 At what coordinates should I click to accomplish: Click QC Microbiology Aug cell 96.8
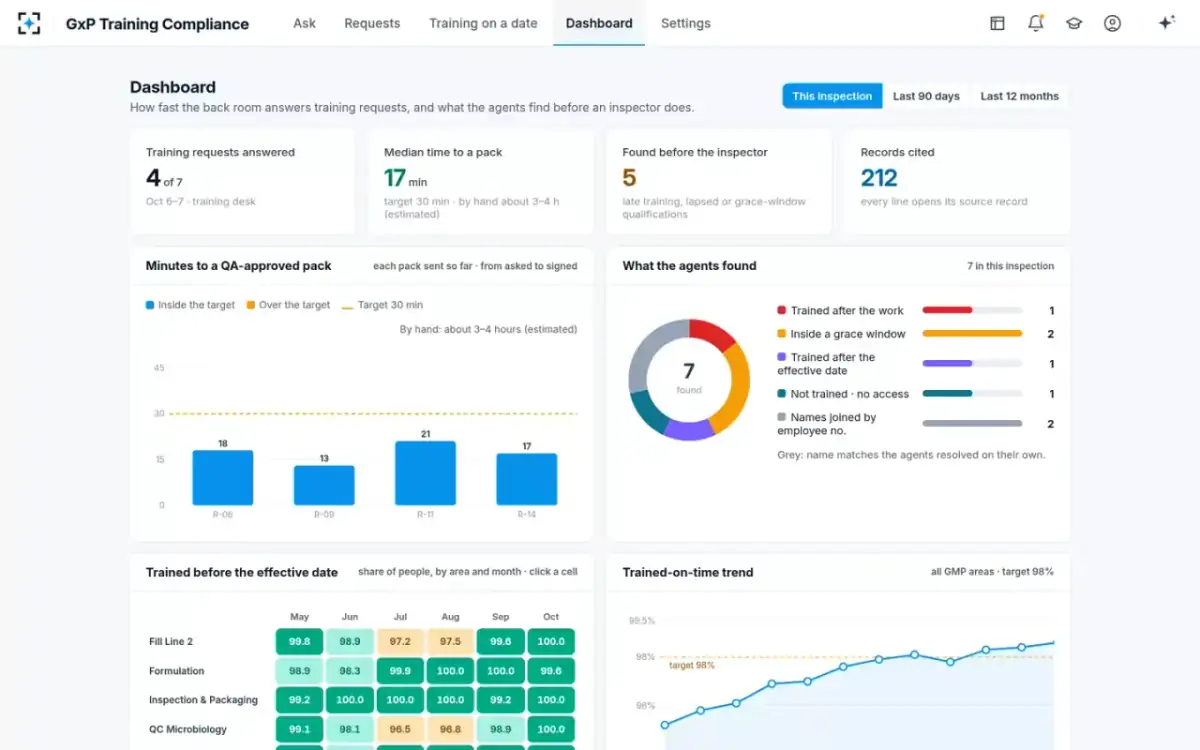(450, 730)
